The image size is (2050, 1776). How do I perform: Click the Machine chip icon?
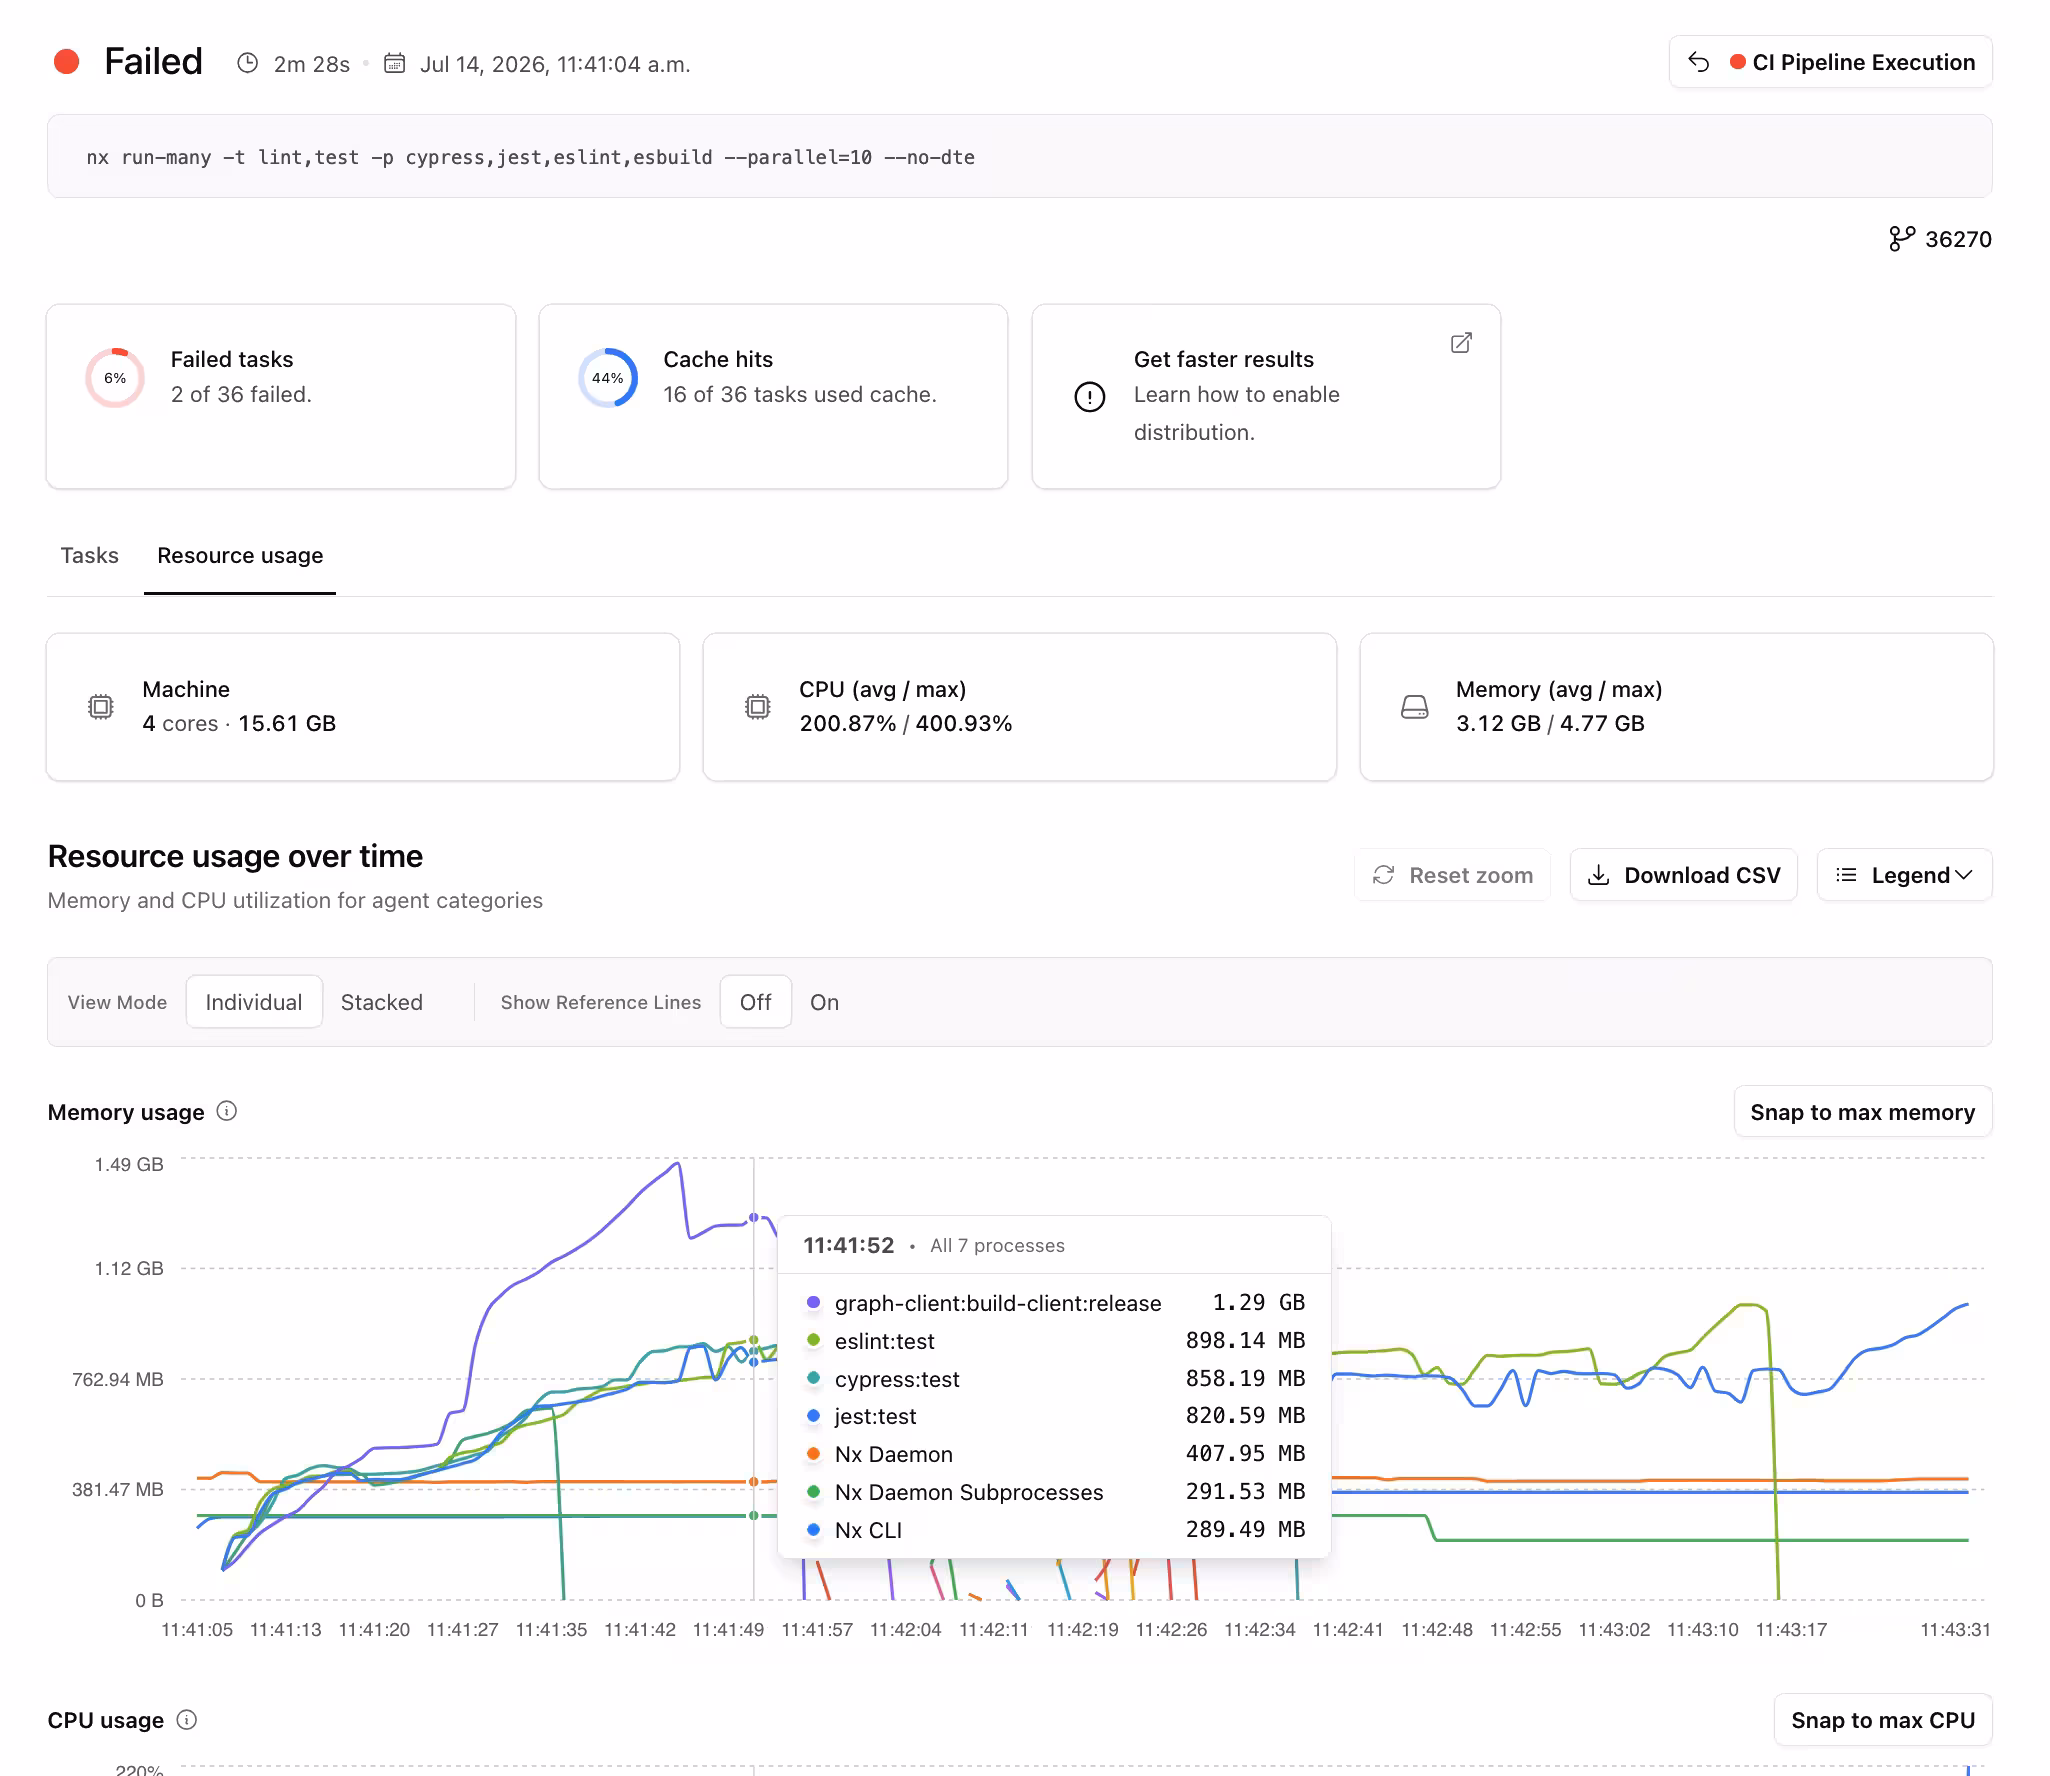coord(101,707)
